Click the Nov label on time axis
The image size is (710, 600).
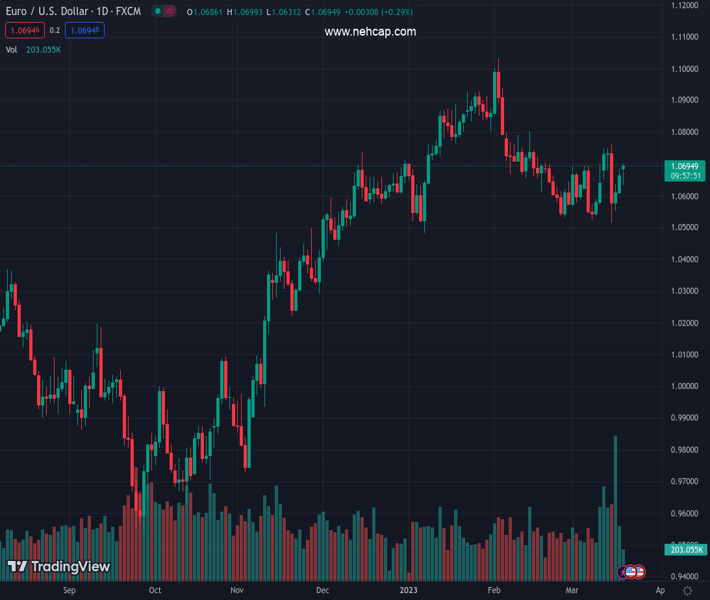[236, 591]
